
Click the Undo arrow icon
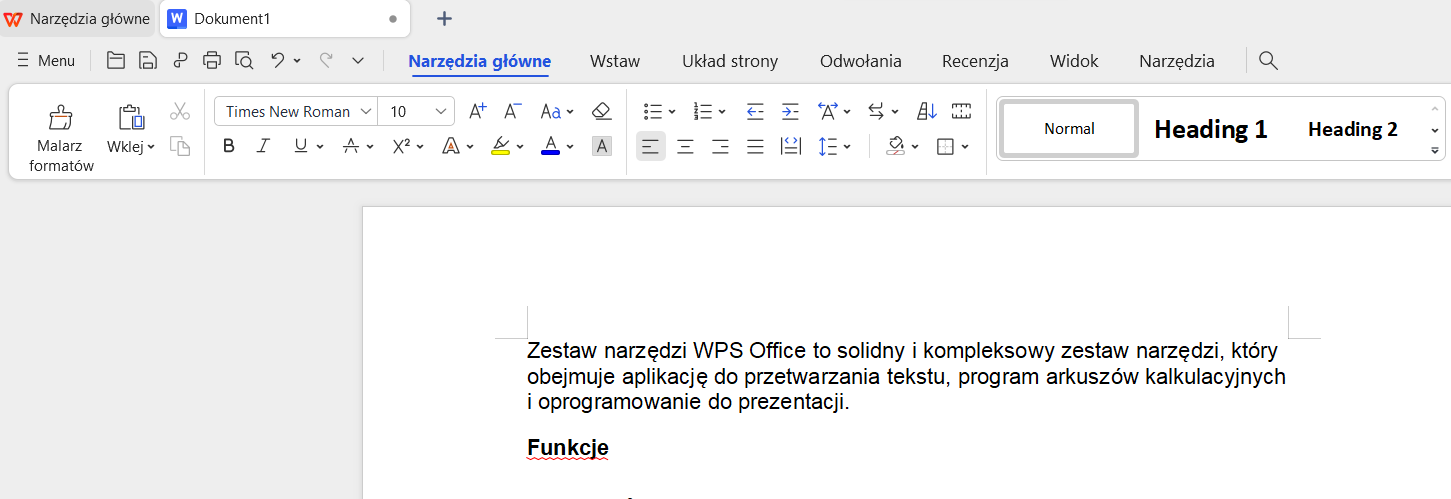point(279,61)
